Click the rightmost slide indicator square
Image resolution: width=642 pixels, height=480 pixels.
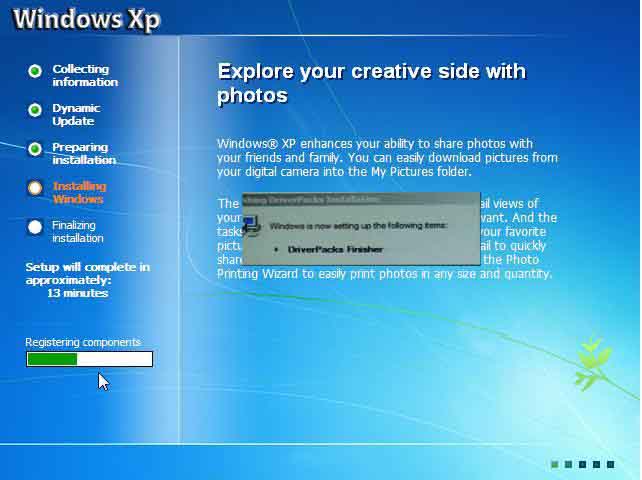[610, 464]
